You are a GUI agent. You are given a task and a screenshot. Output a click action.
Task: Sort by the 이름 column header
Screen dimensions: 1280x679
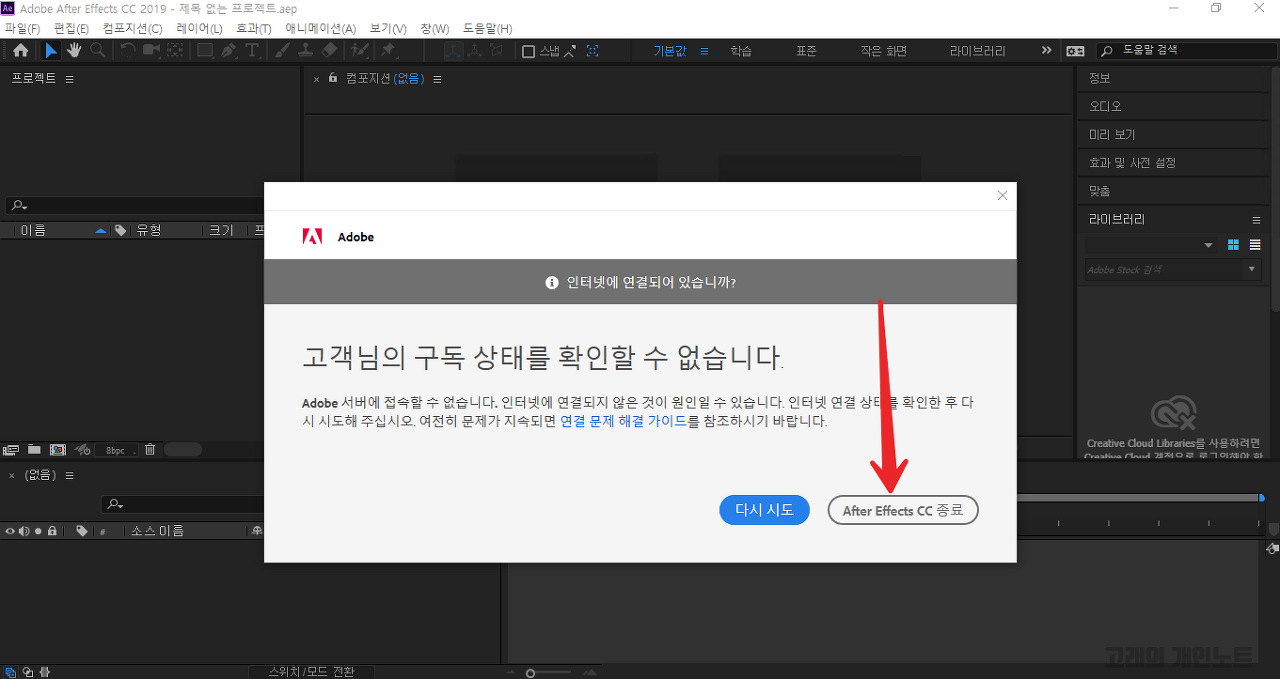34,231
